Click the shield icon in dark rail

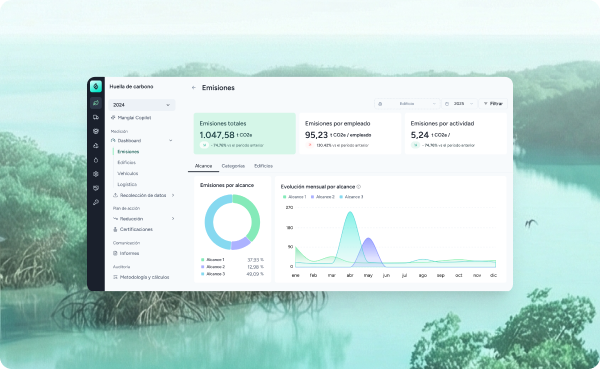(x=96, y=188)
